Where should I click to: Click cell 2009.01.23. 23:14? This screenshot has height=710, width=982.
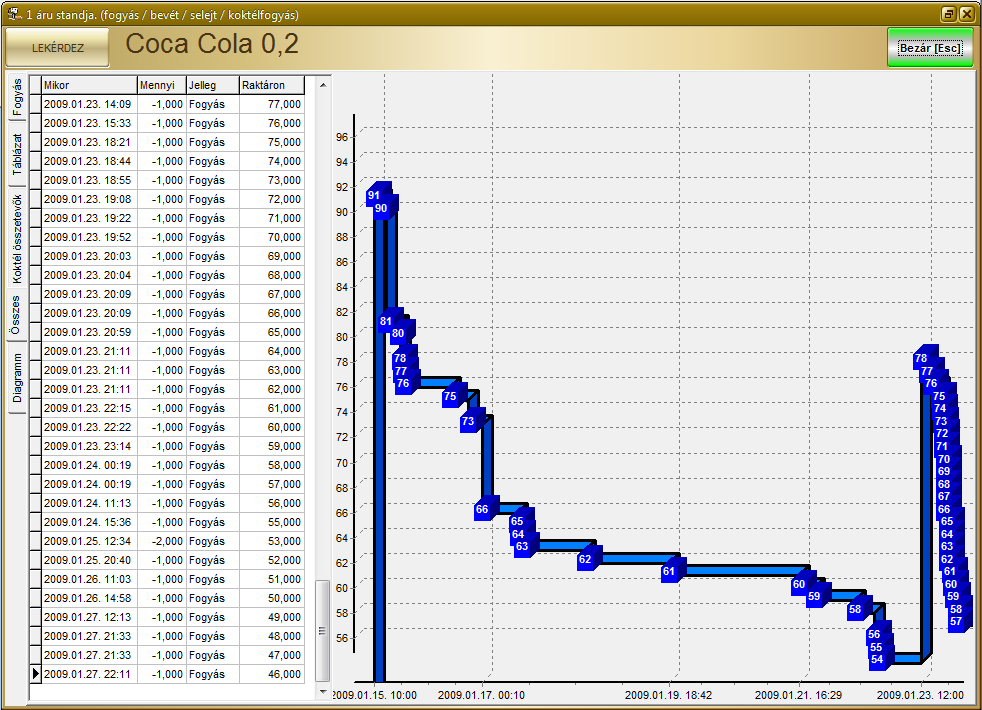click(x=89, y=446)
